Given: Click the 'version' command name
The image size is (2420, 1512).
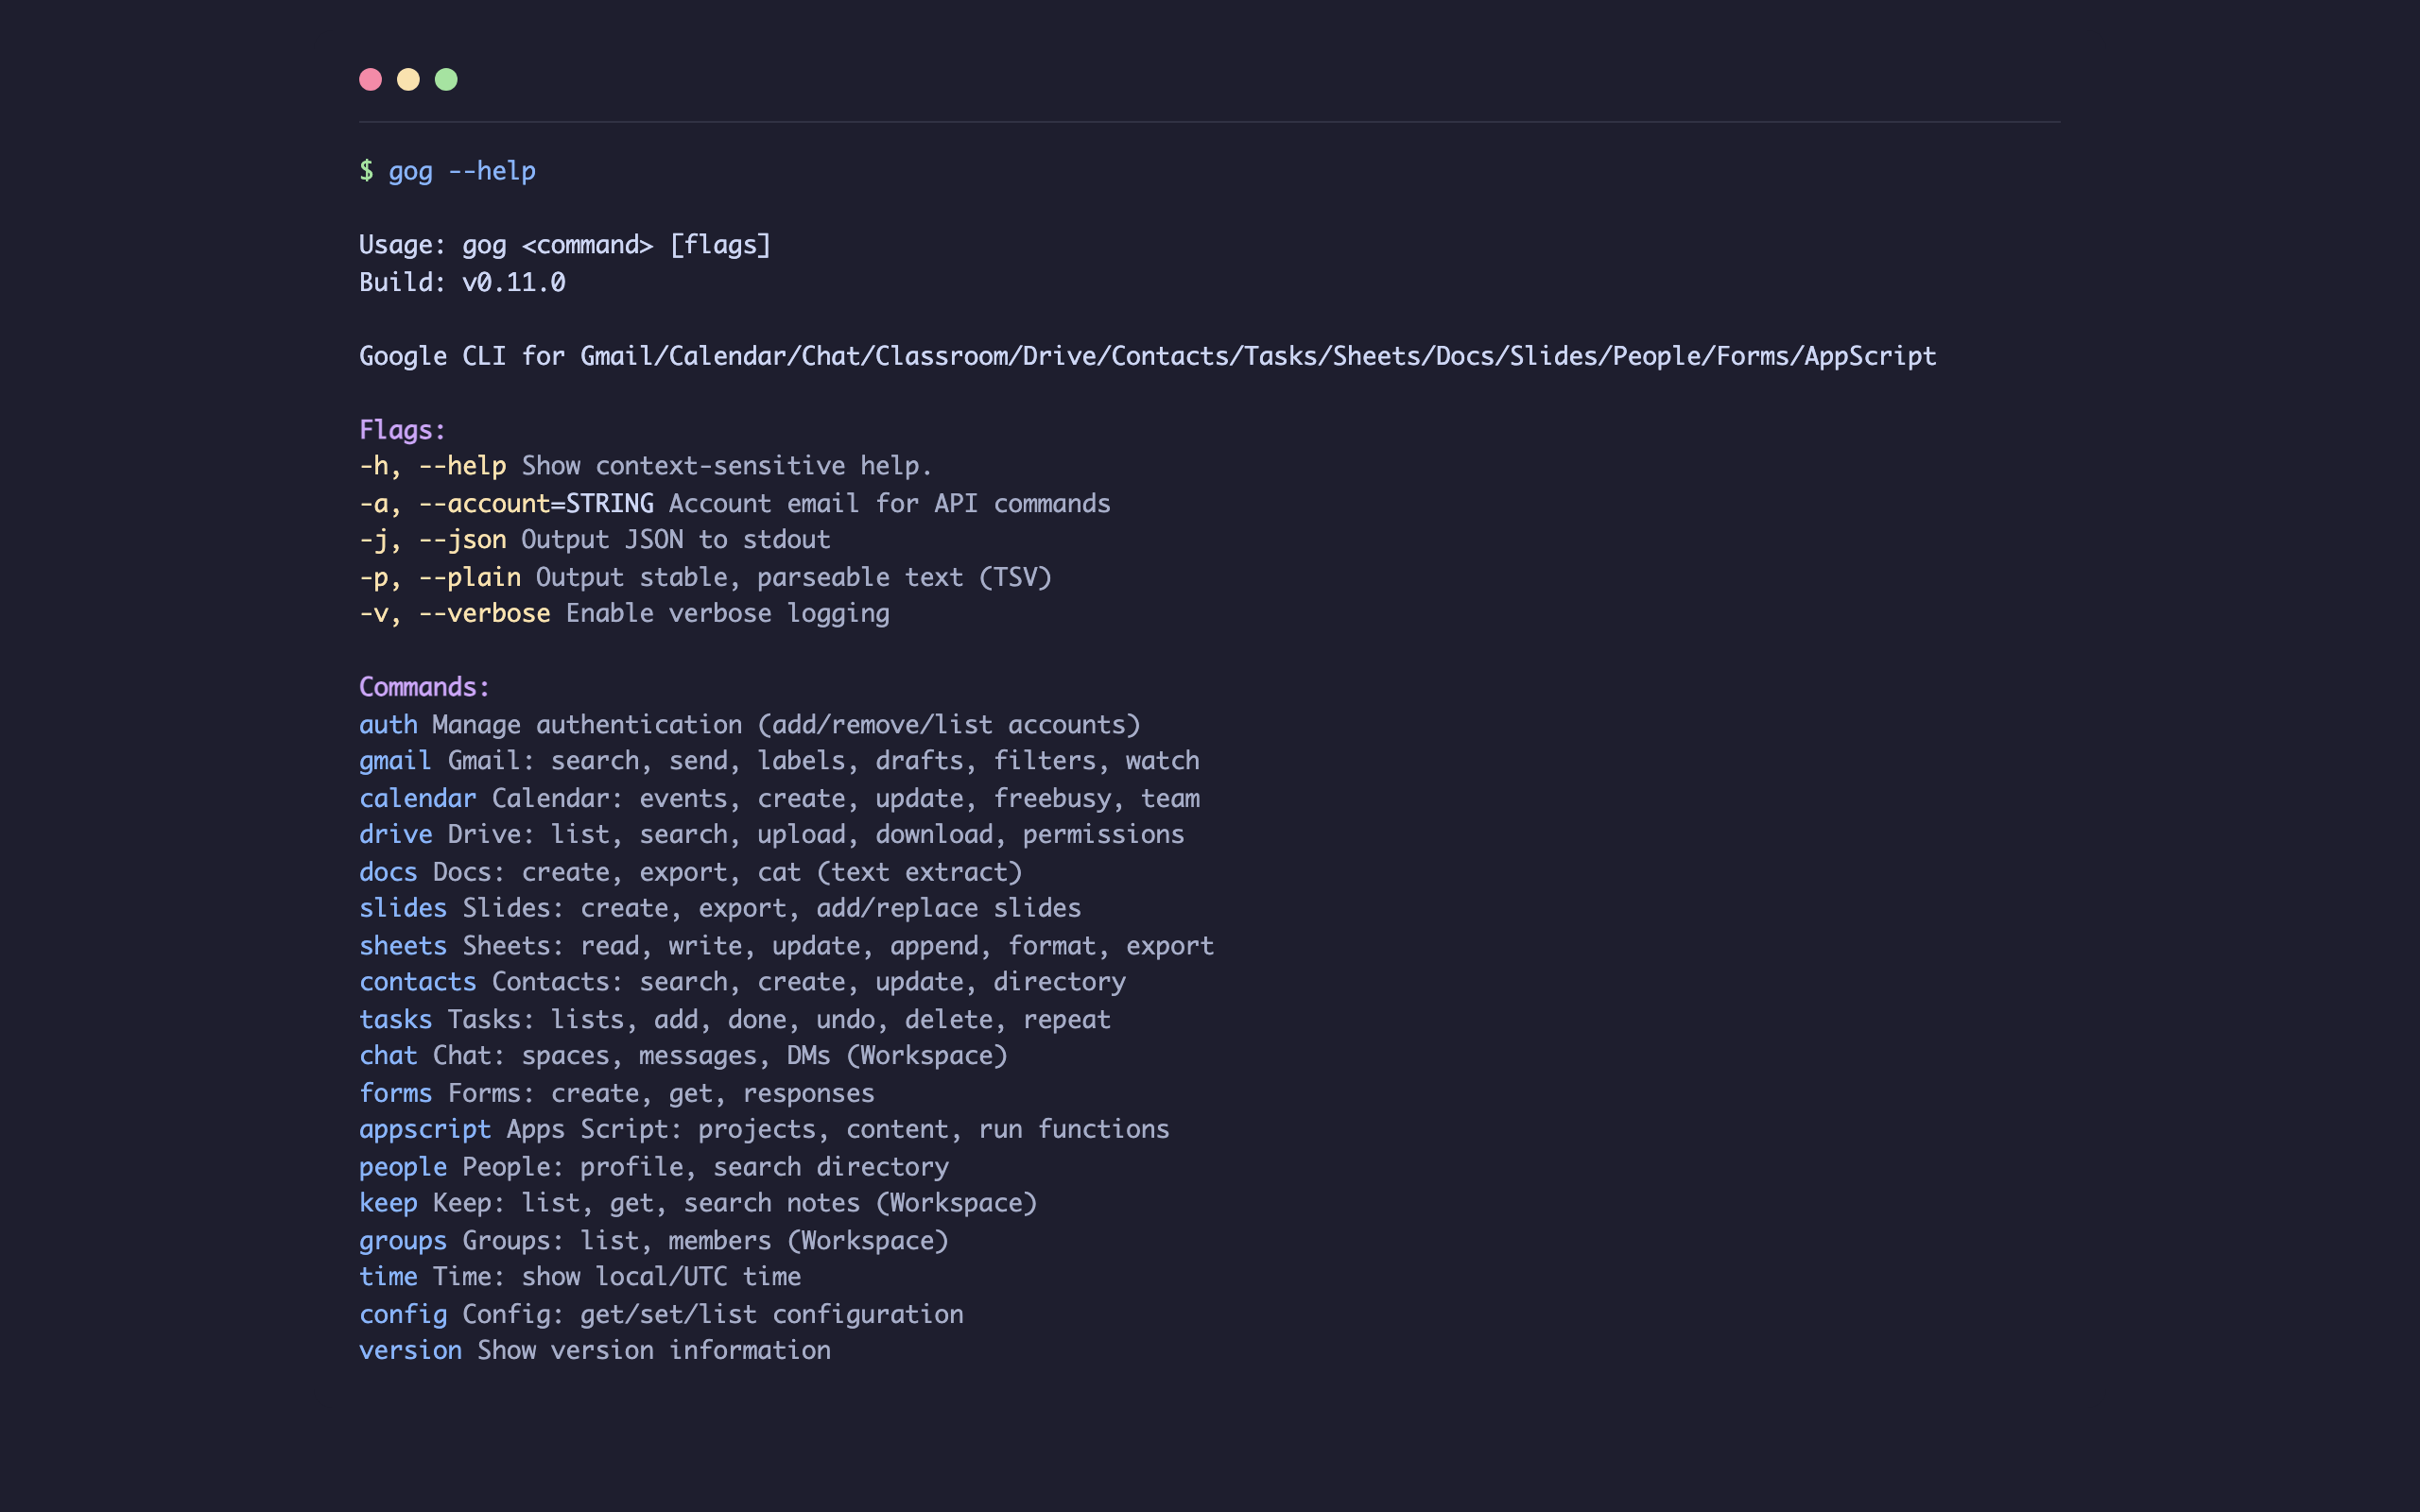Looking at the screenshot, I should click(410, 1350).
